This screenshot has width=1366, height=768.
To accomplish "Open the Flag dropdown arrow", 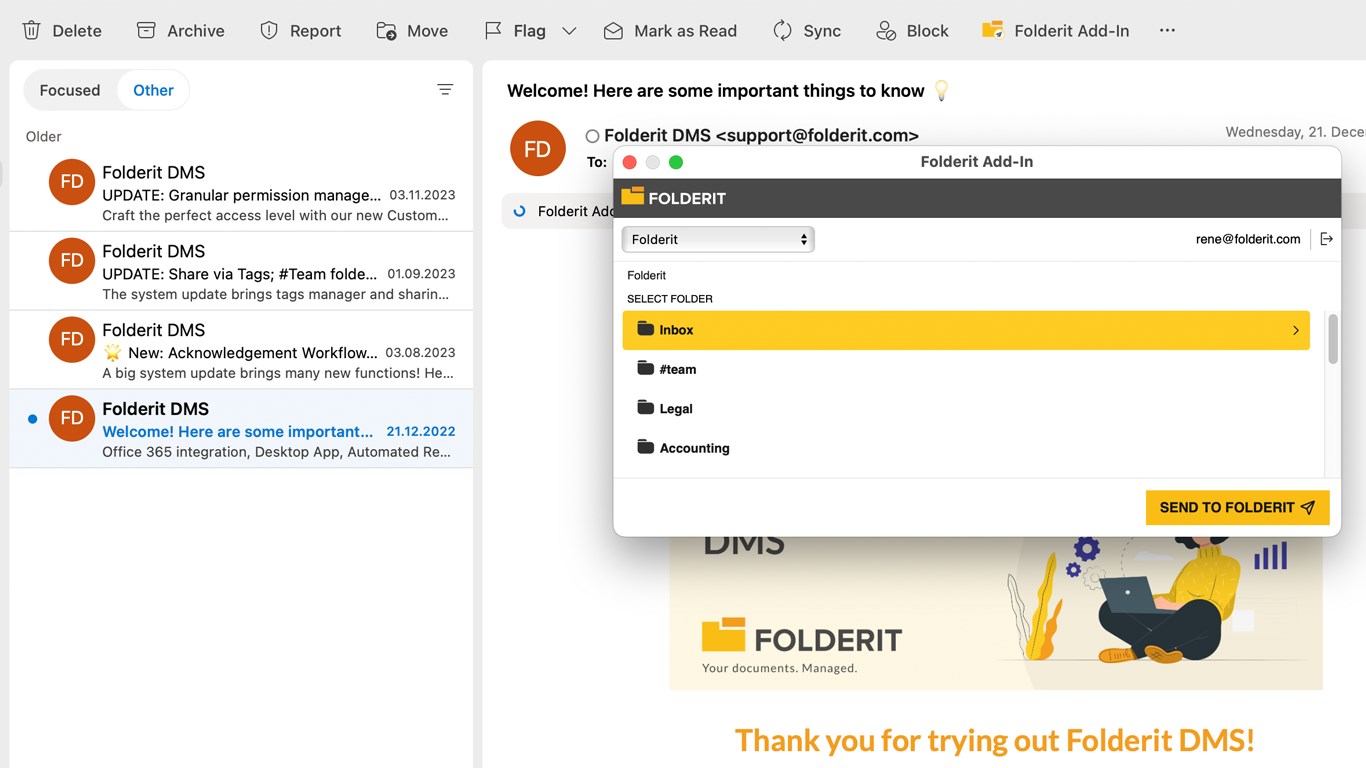I will pos(569,31).
